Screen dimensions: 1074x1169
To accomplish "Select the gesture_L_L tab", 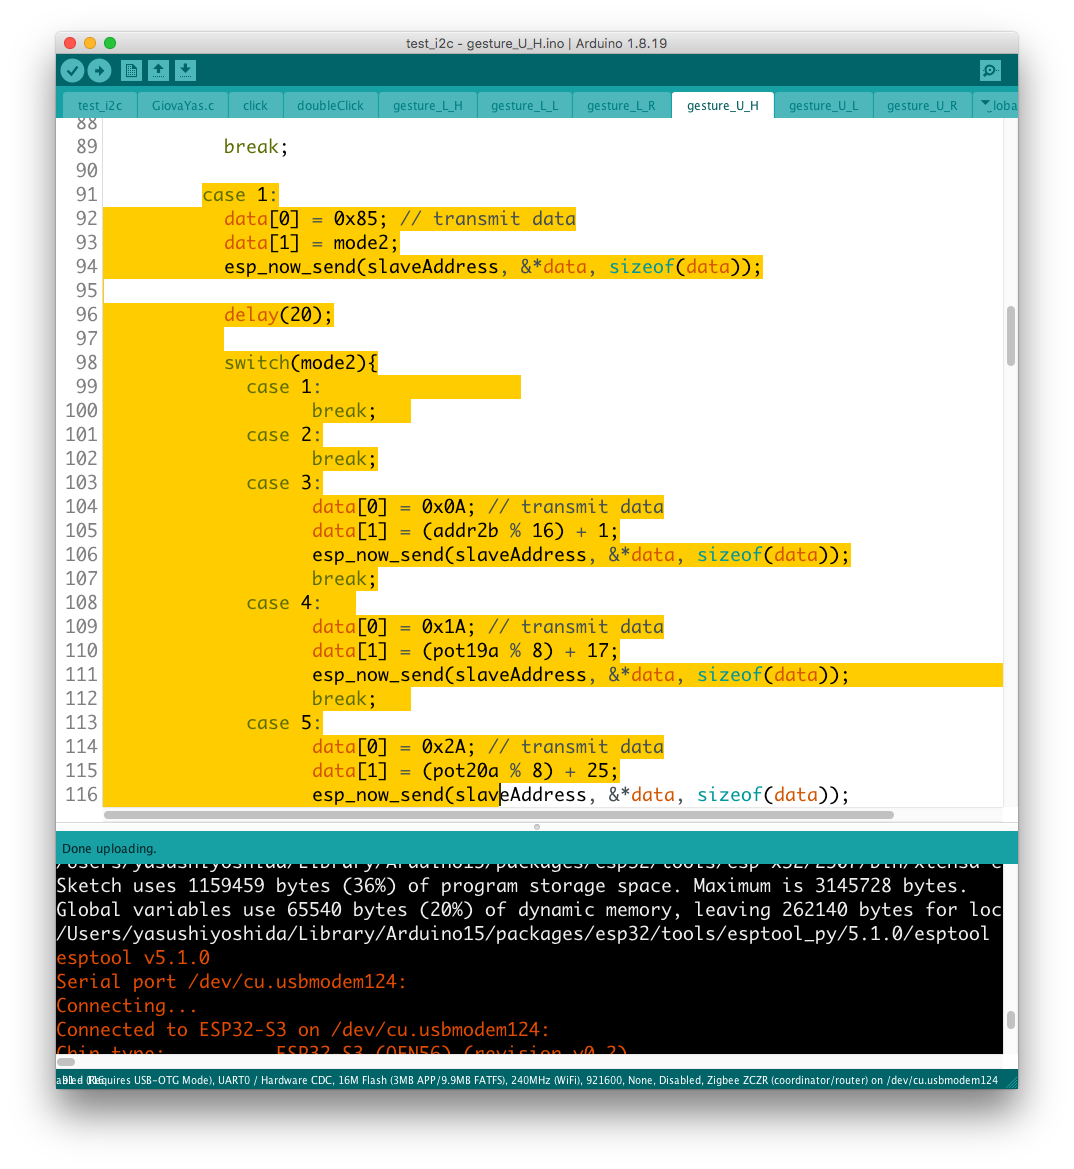I will click(524, 105).
